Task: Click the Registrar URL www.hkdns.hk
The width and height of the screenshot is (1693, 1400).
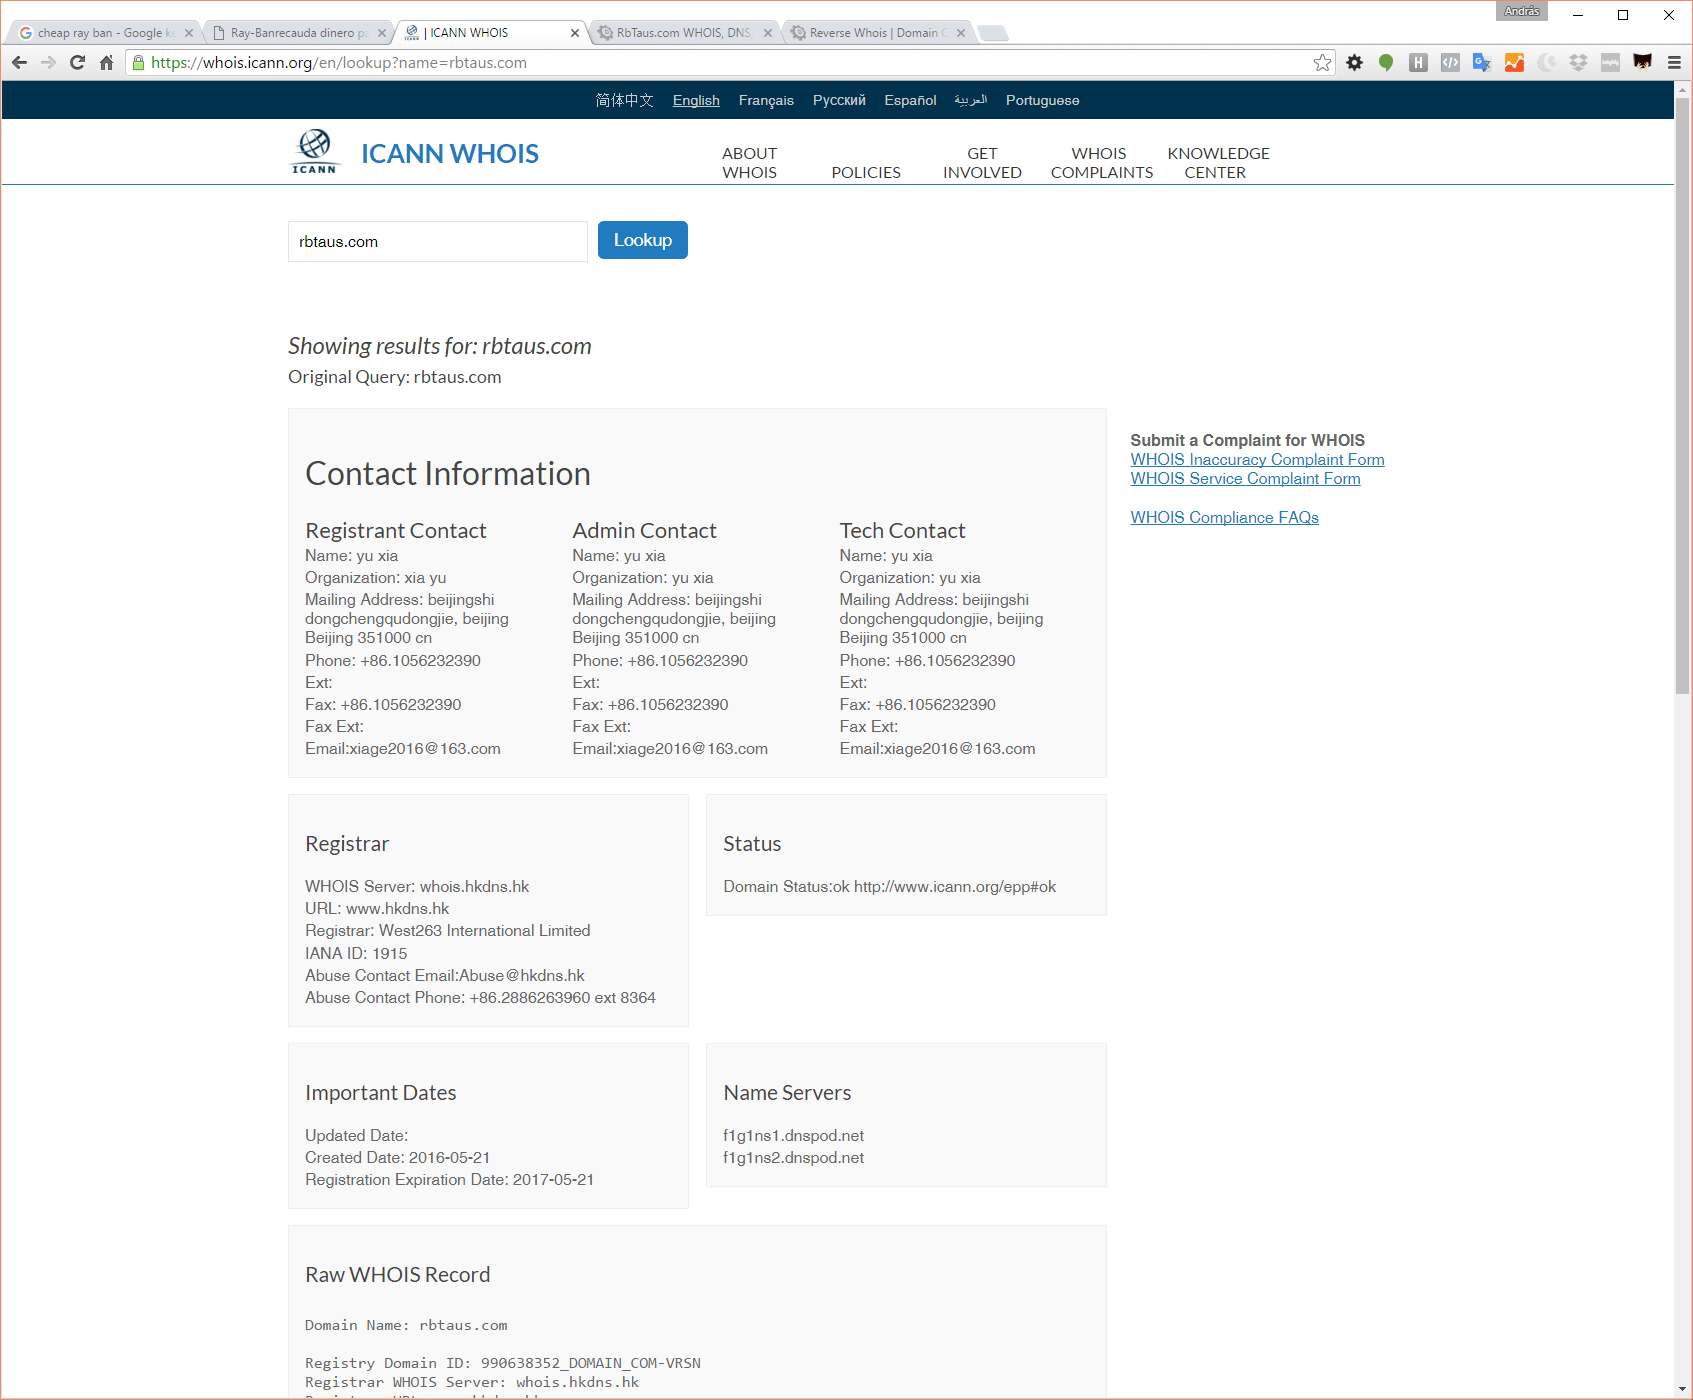Action: (397, 908)
